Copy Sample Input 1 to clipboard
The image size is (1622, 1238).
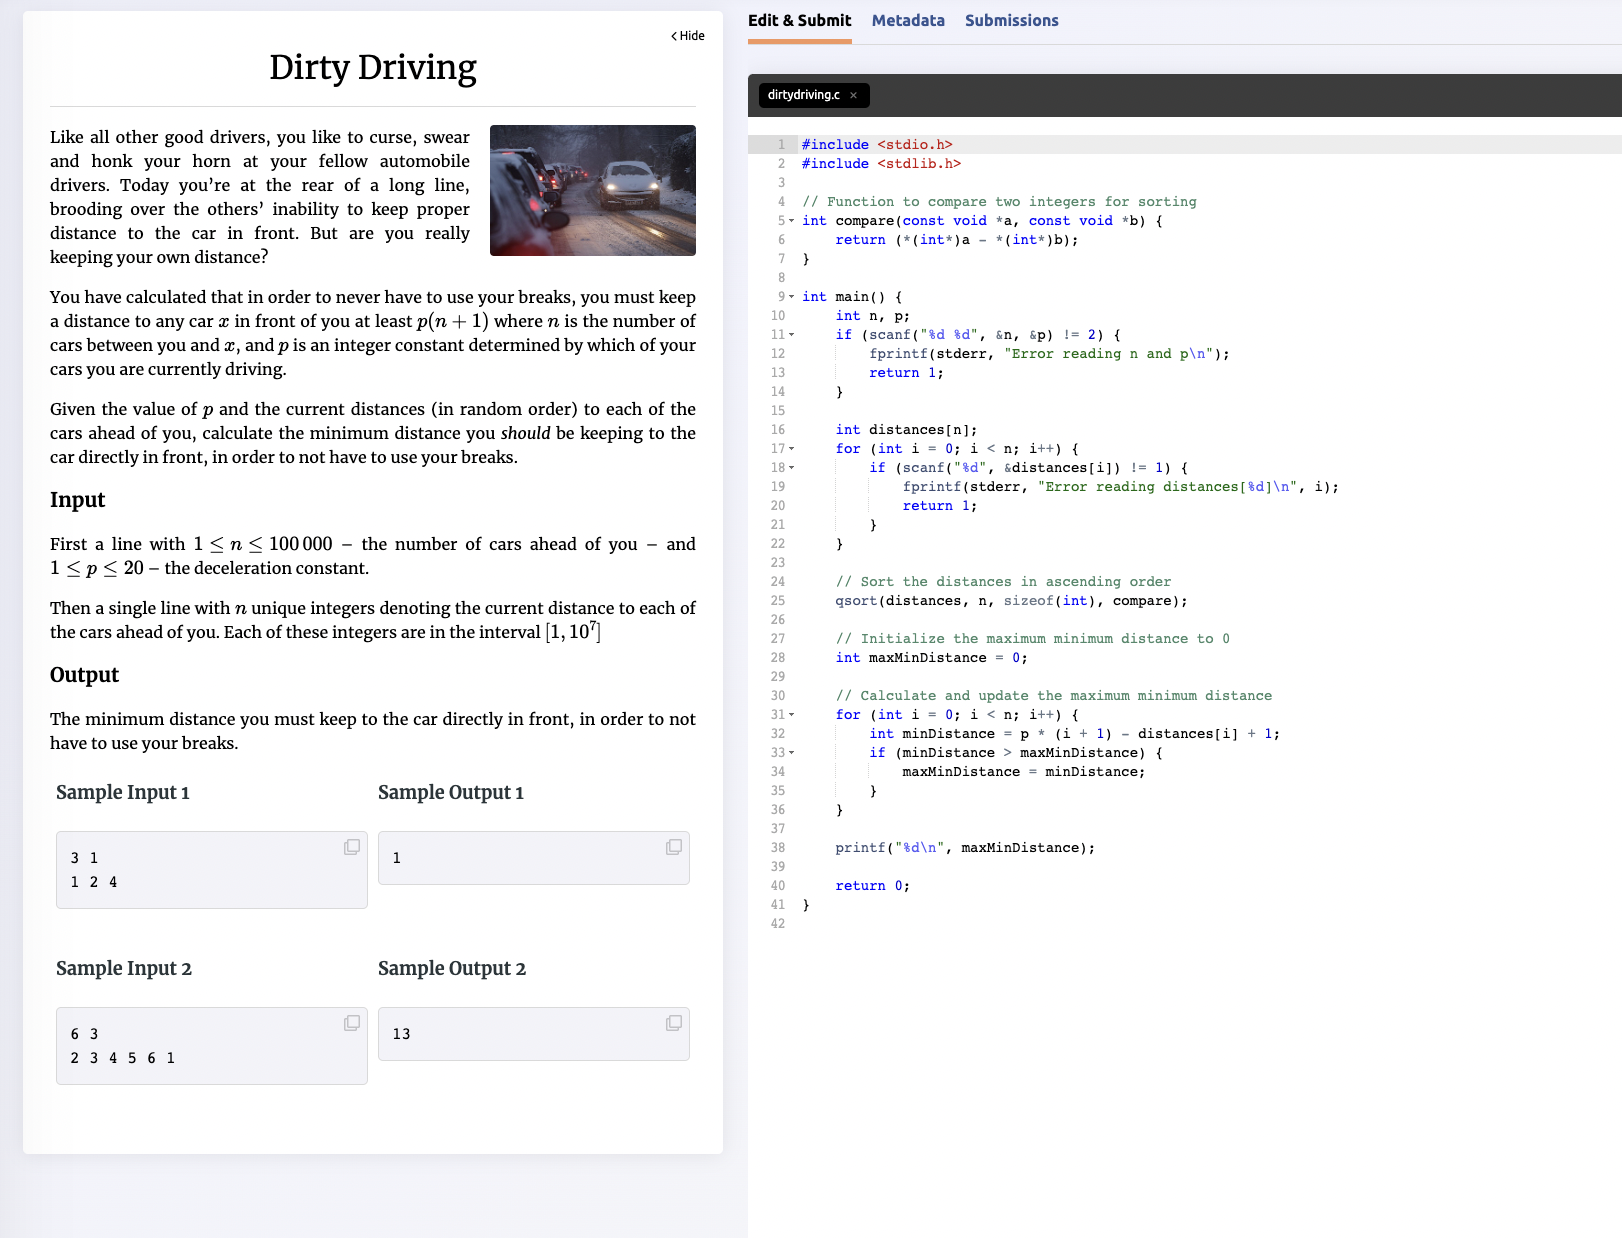351,846
